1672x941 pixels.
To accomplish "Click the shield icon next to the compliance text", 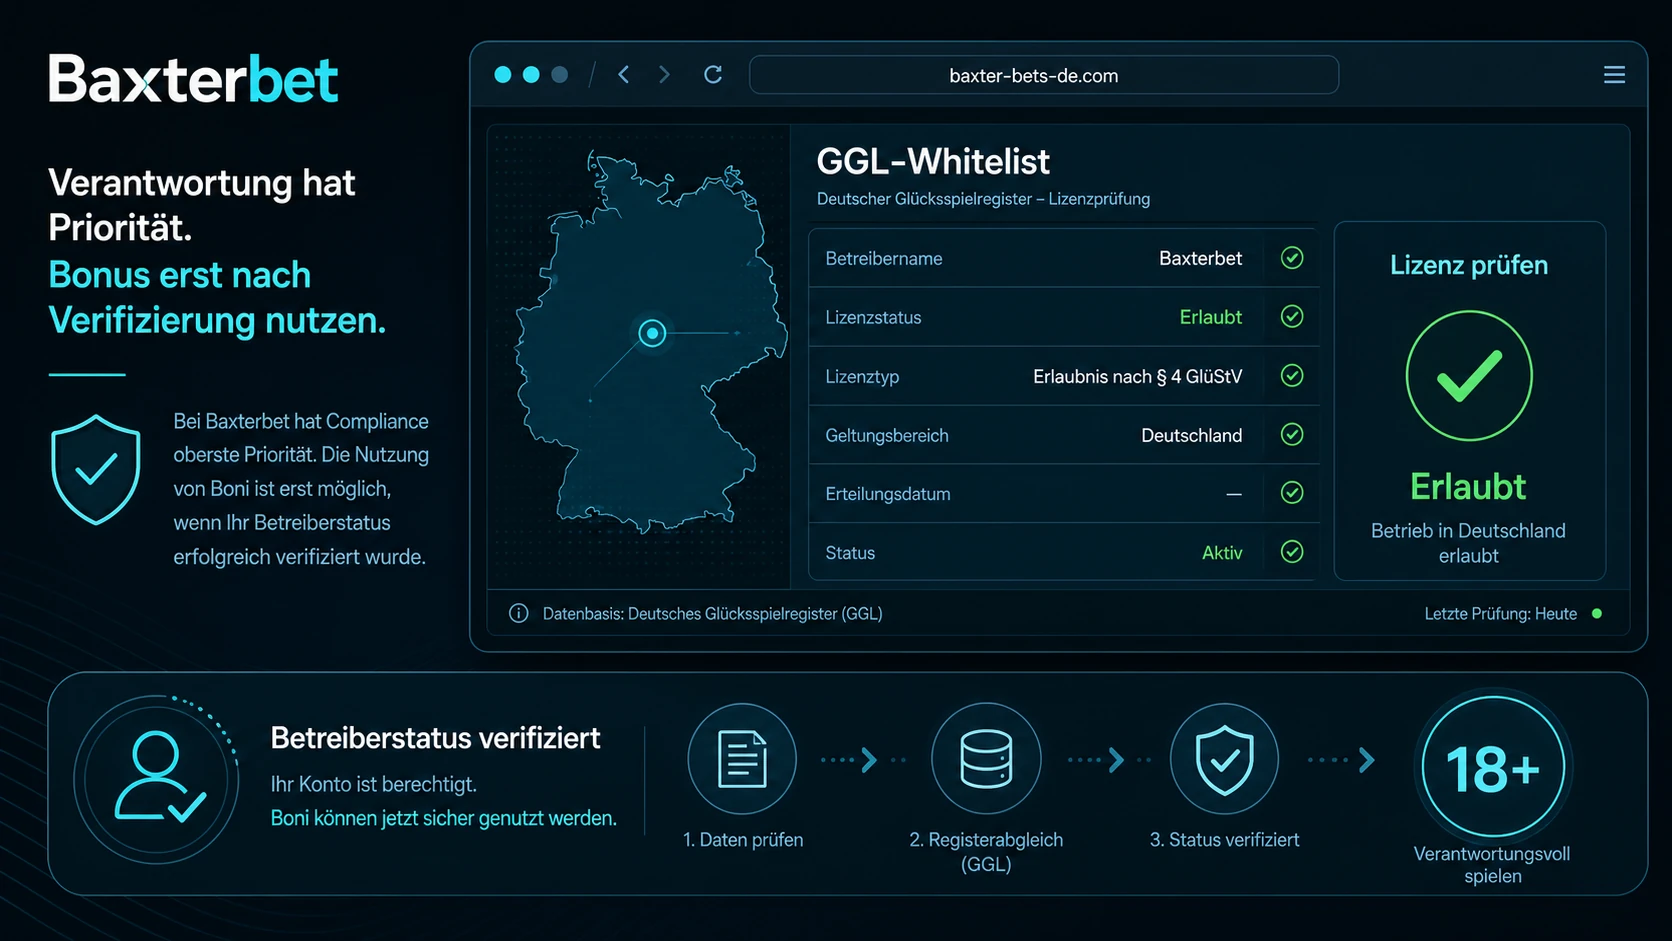I will [x=96, y=470].
